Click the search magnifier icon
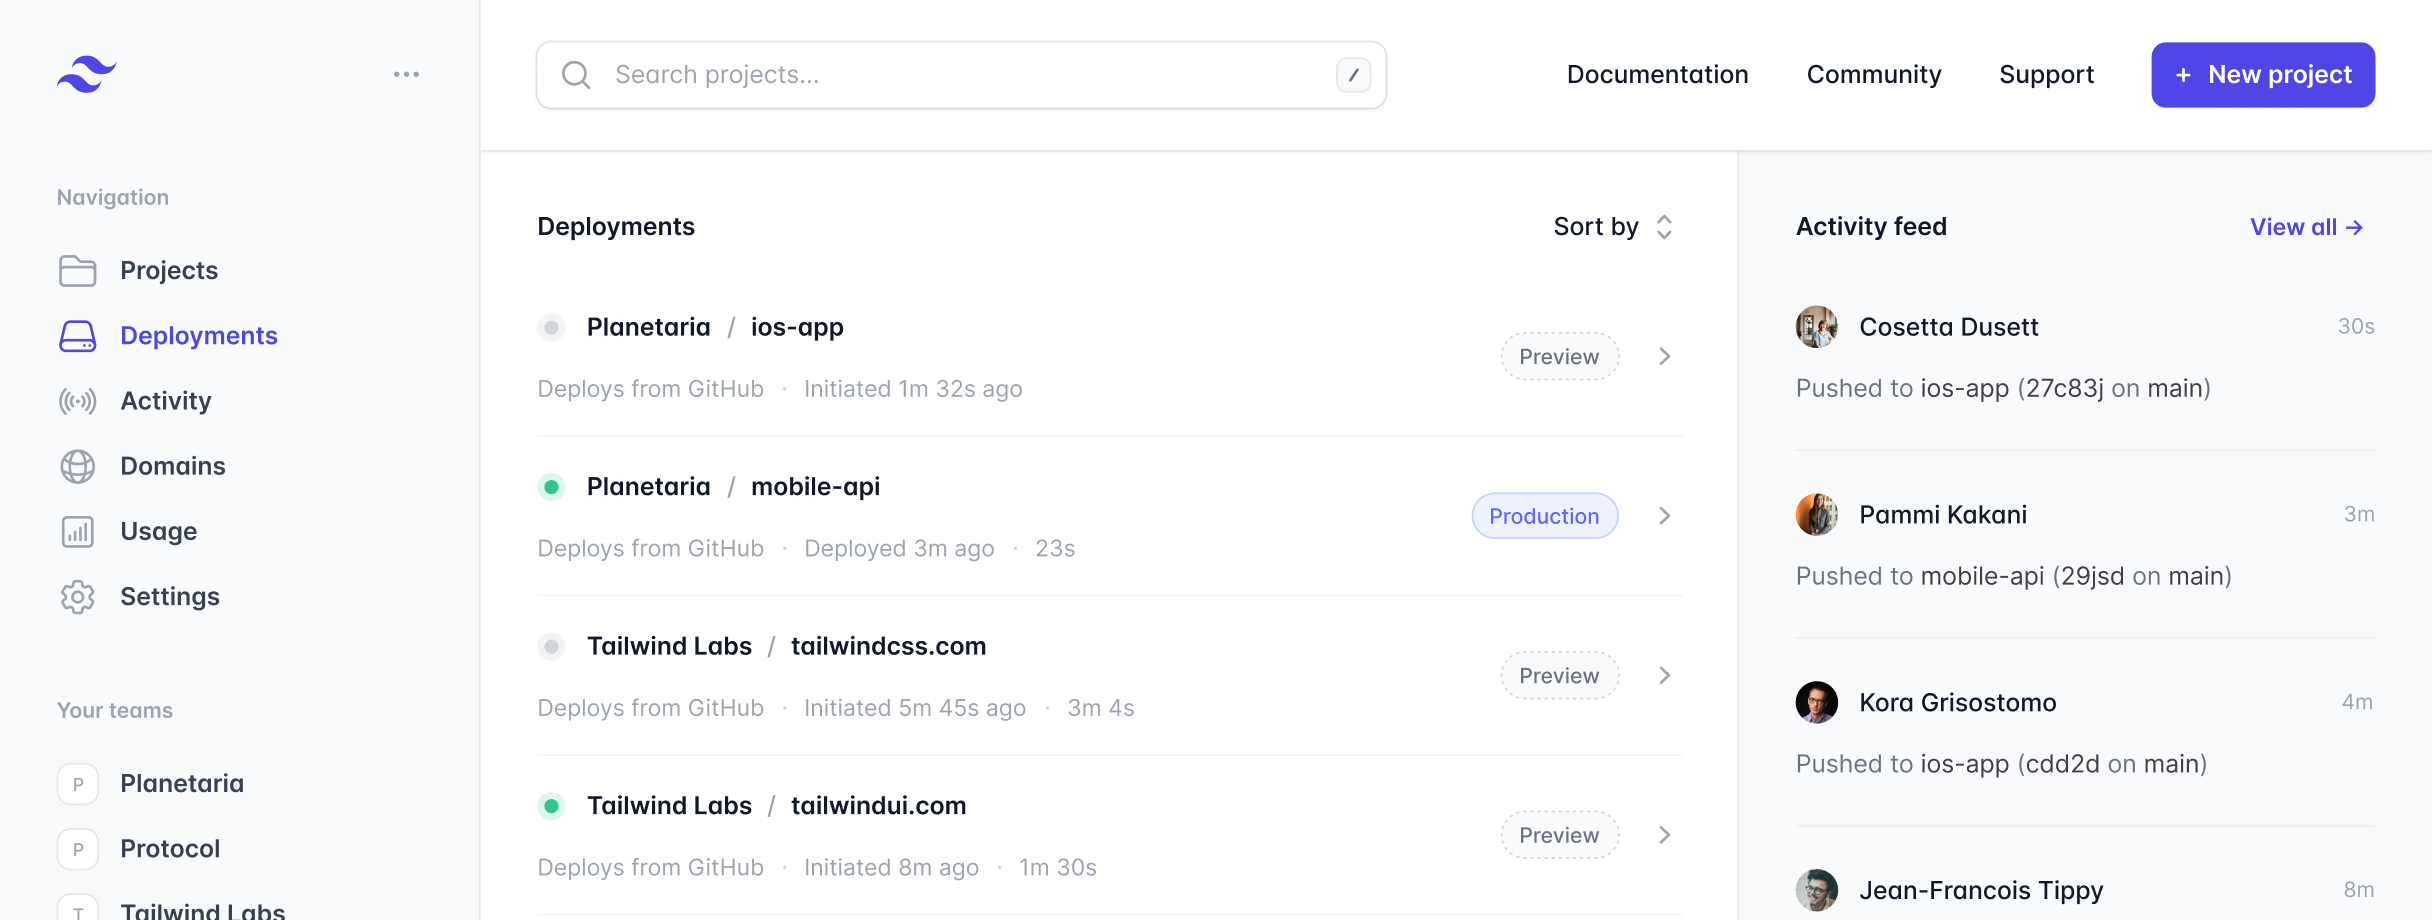Image resolution: width=2432 pixels, height=920 pixels. pyautogui.click(x=576, y=74)
